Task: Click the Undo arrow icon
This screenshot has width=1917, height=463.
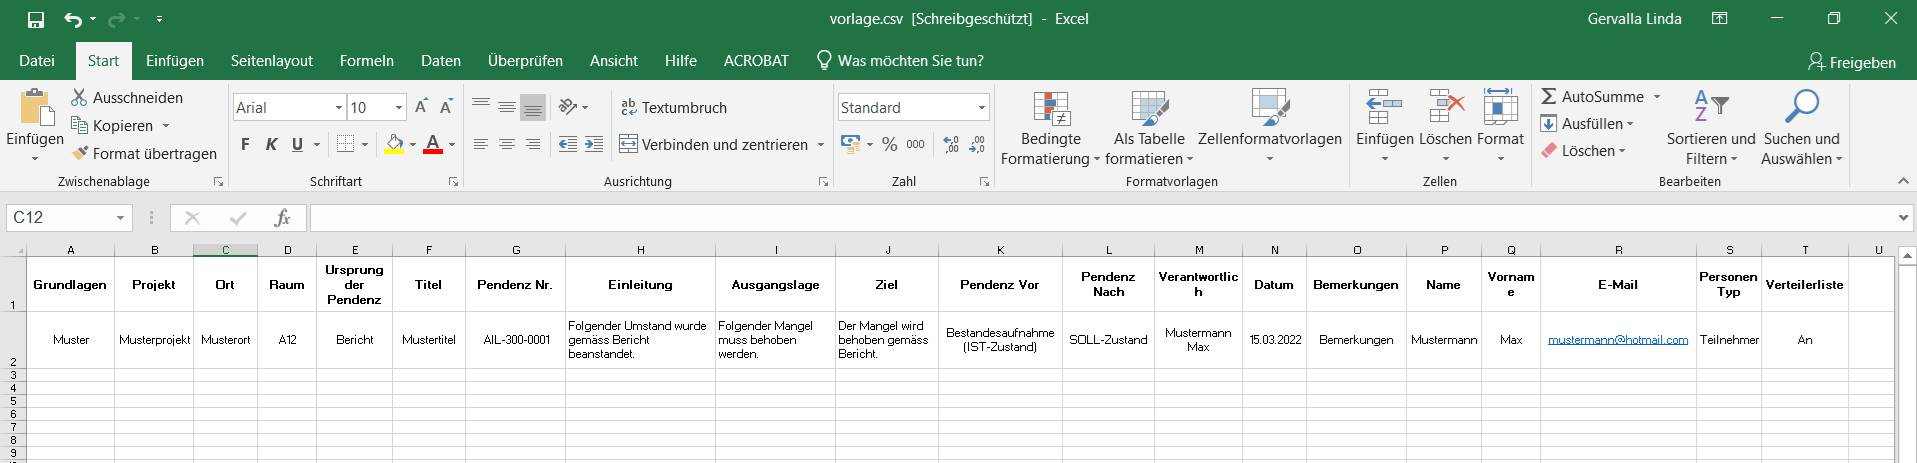Action: coord(72,19)
